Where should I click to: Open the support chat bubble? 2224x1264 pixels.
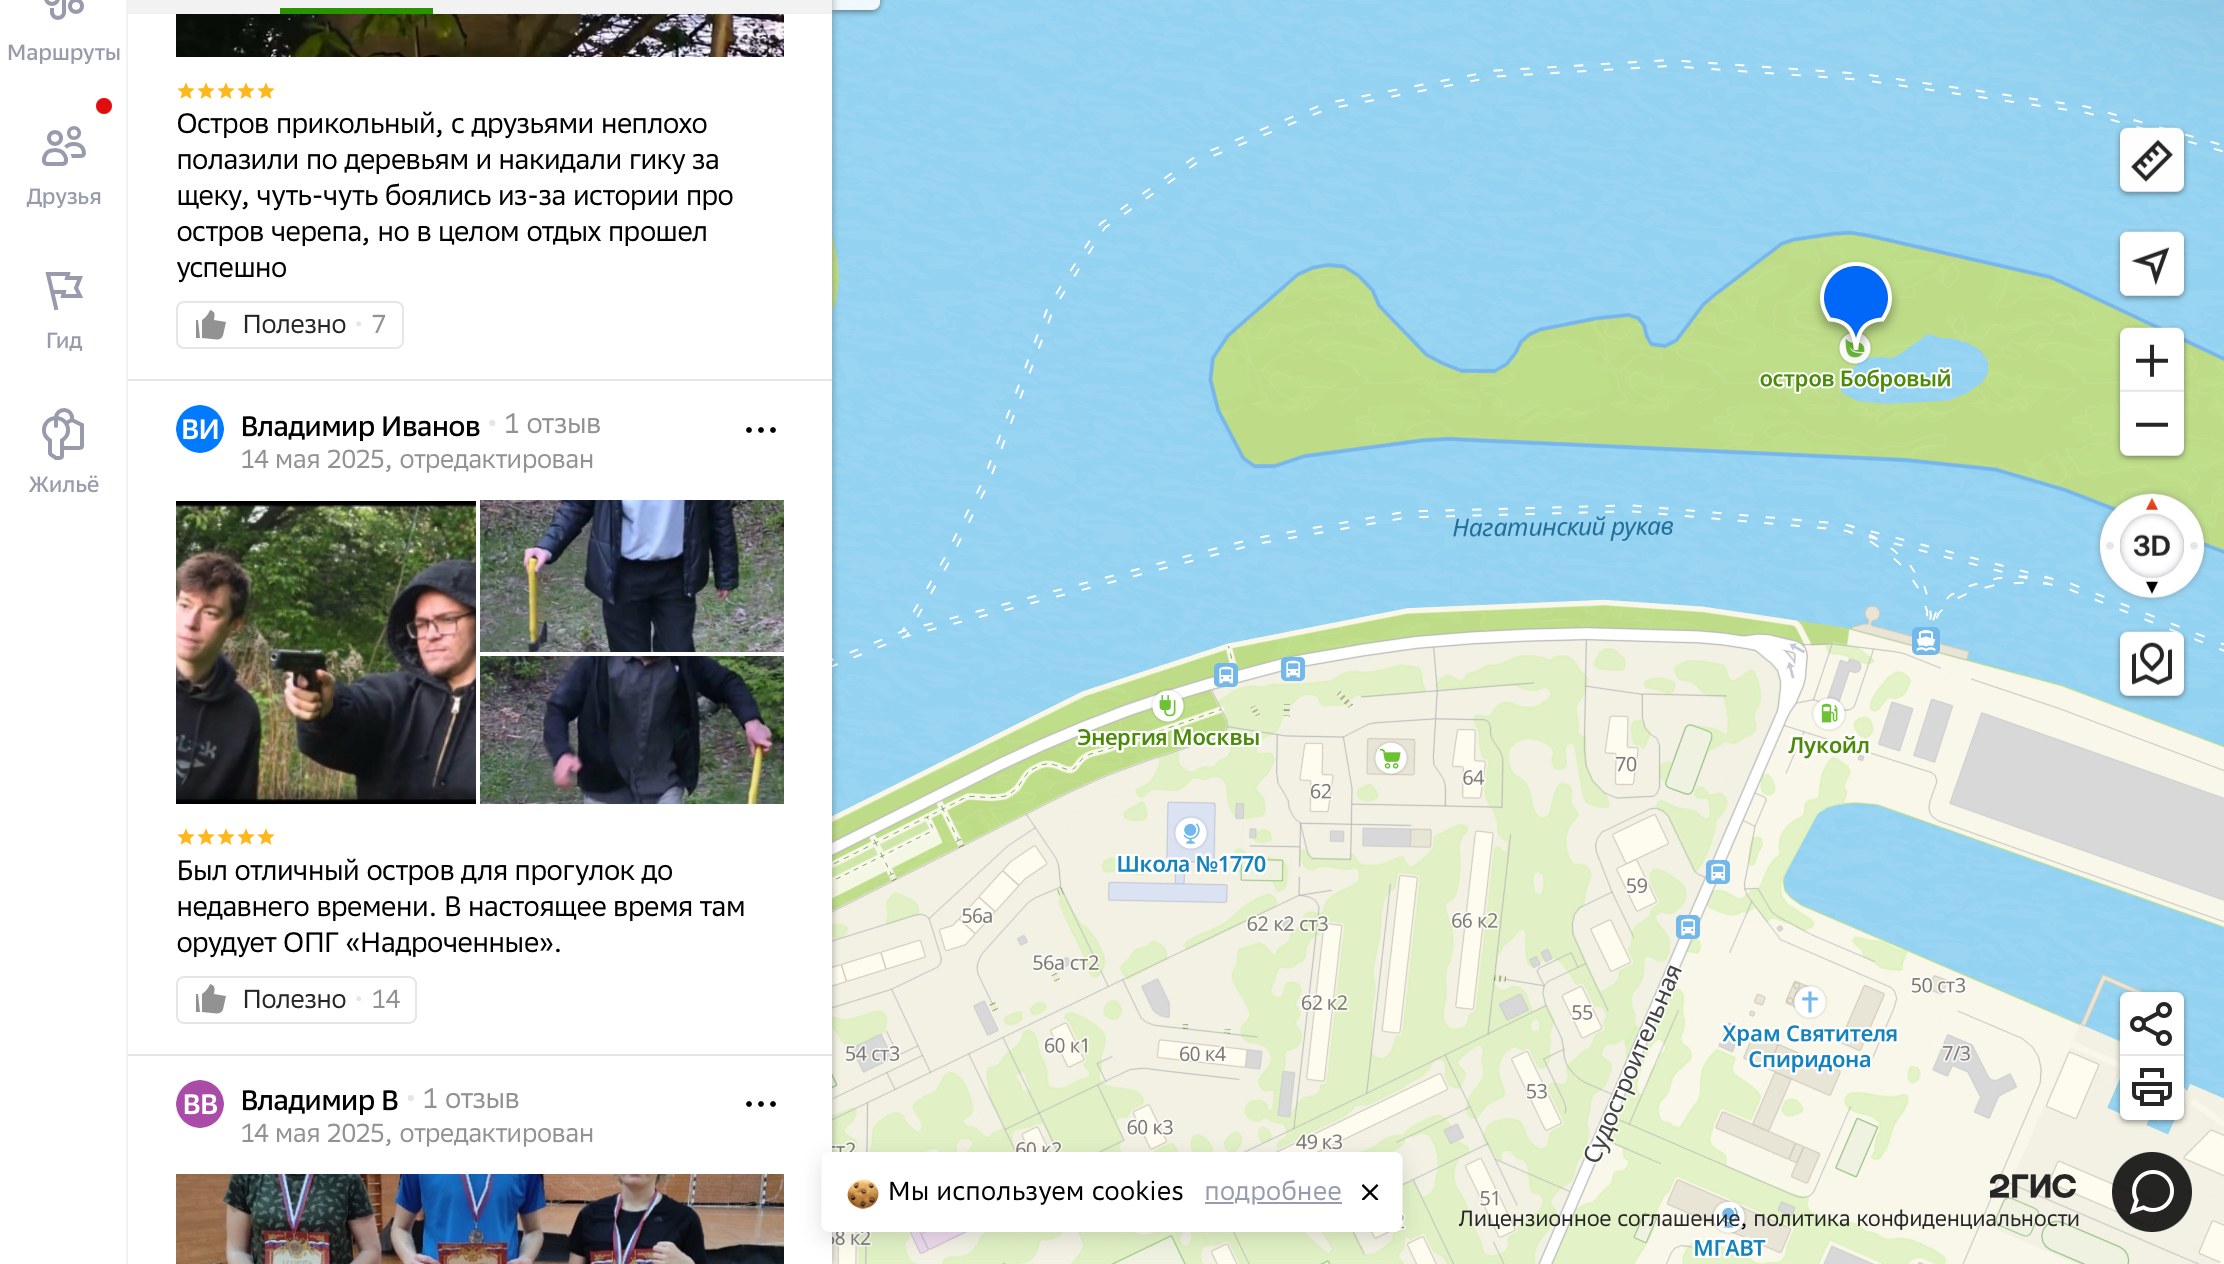(2151, 1192)
